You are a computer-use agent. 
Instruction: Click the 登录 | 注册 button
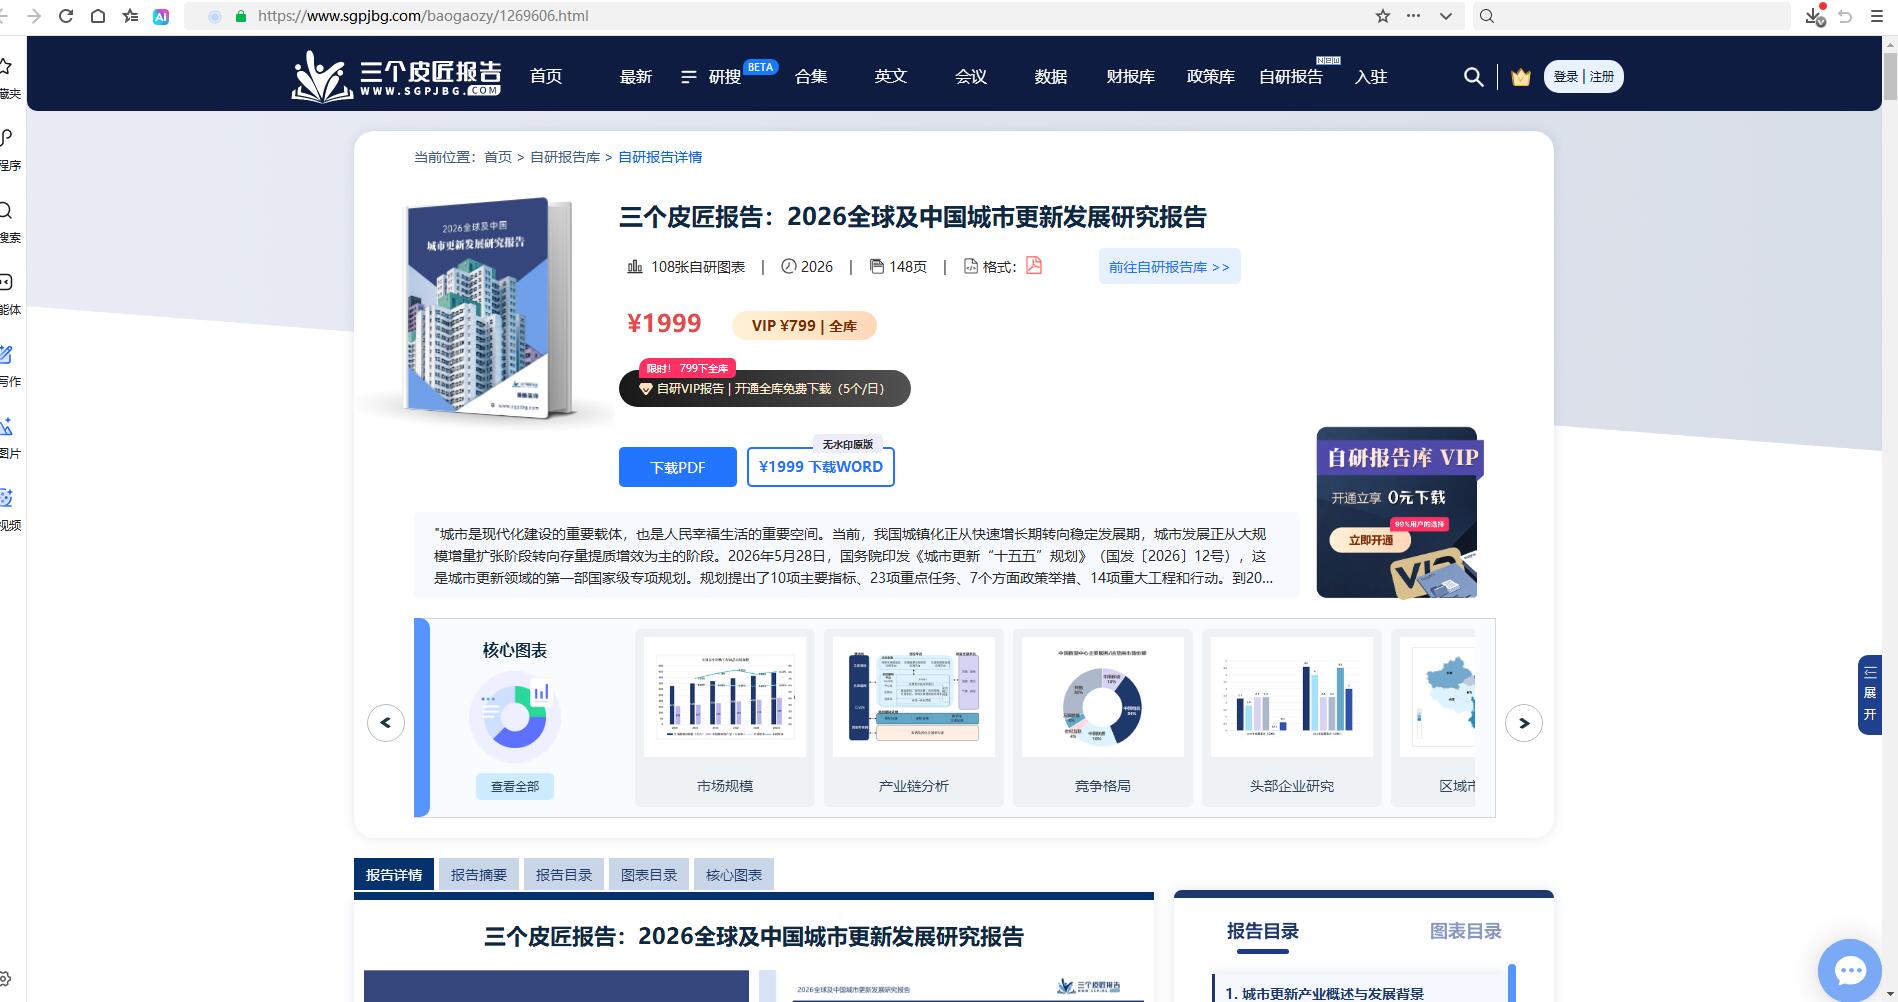click(x=1584, y=77)
